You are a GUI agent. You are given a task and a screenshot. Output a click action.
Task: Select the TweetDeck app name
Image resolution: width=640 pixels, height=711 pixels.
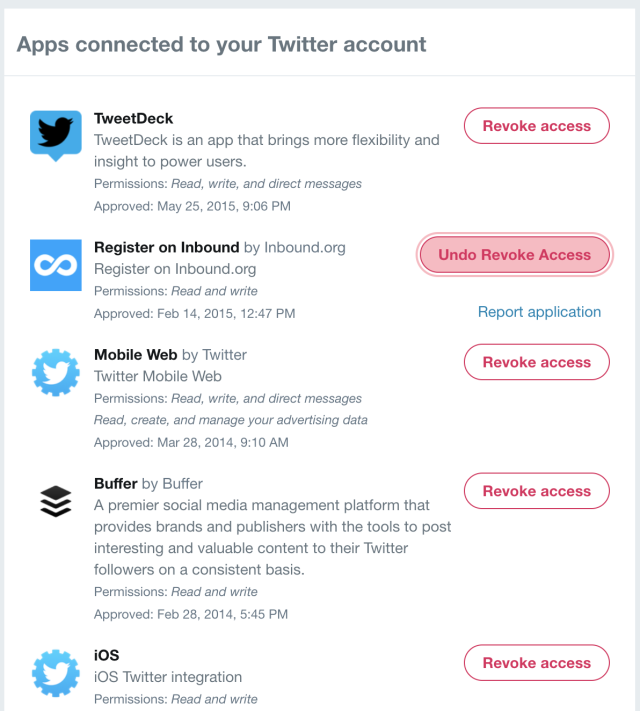coord(133,119)
